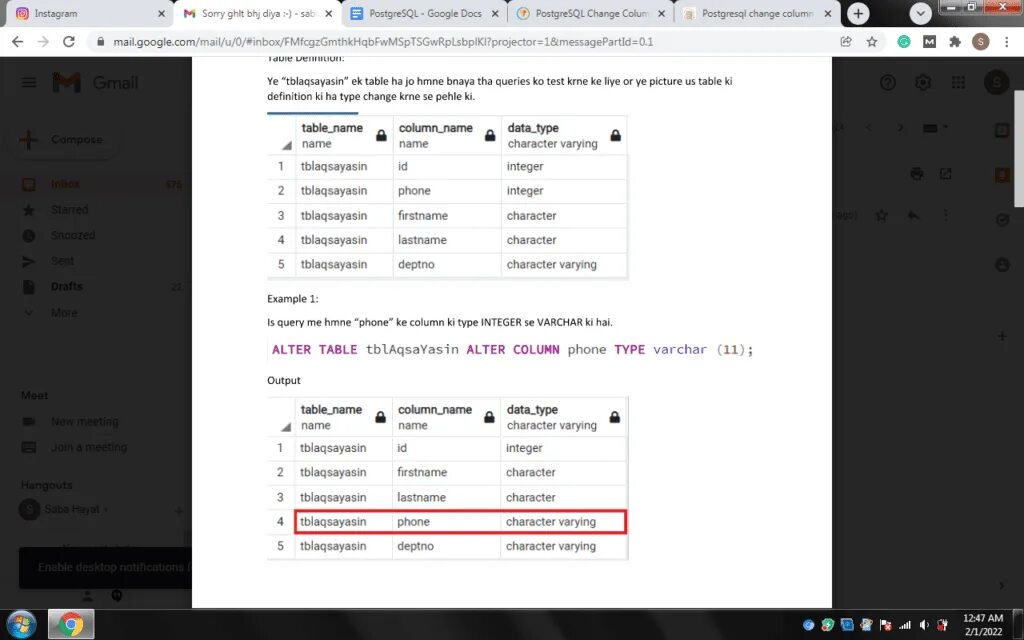1024x640 pixels.
Task: Go to the older message arrow
Action: [900, 128]
